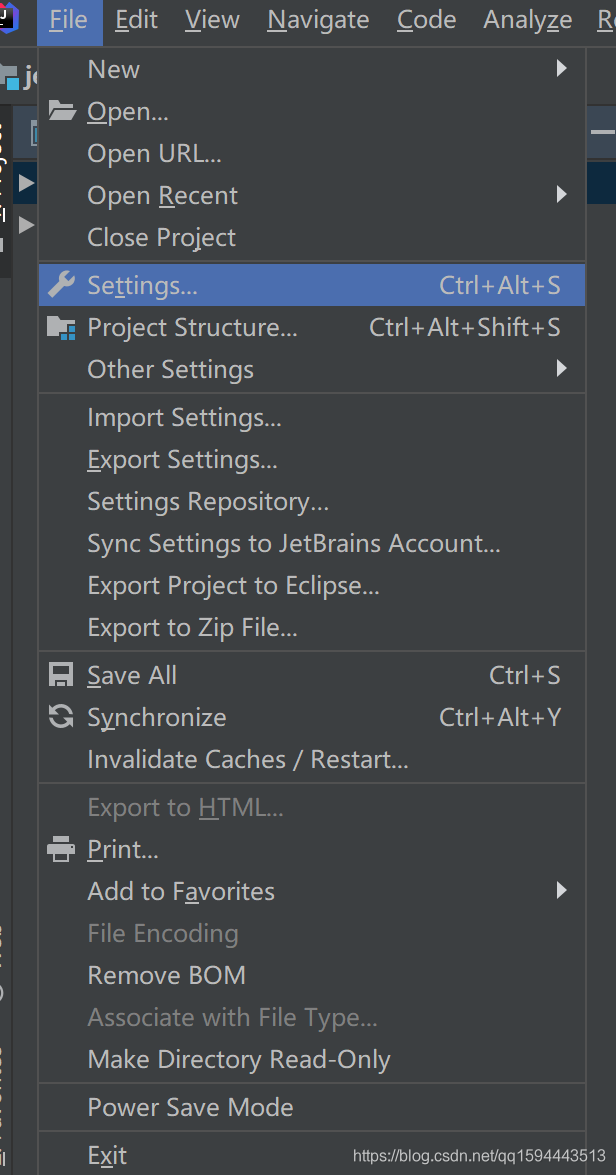The height and width of the screenshot is (1175, 616).
Task: Click Close Project
Action: point(161,237)
